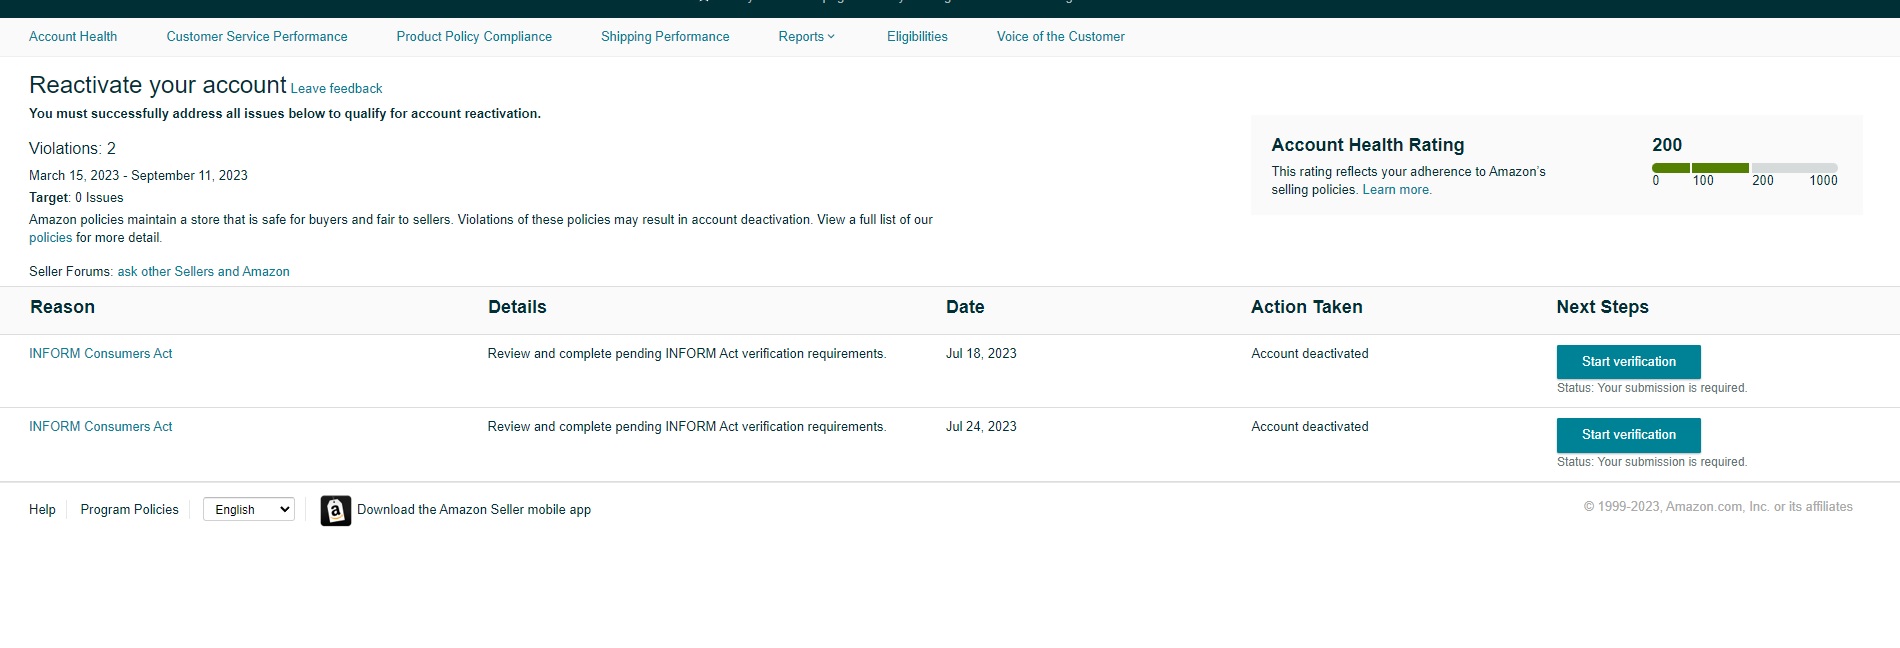Expand the Reports dropdown menu

point(806,37)
